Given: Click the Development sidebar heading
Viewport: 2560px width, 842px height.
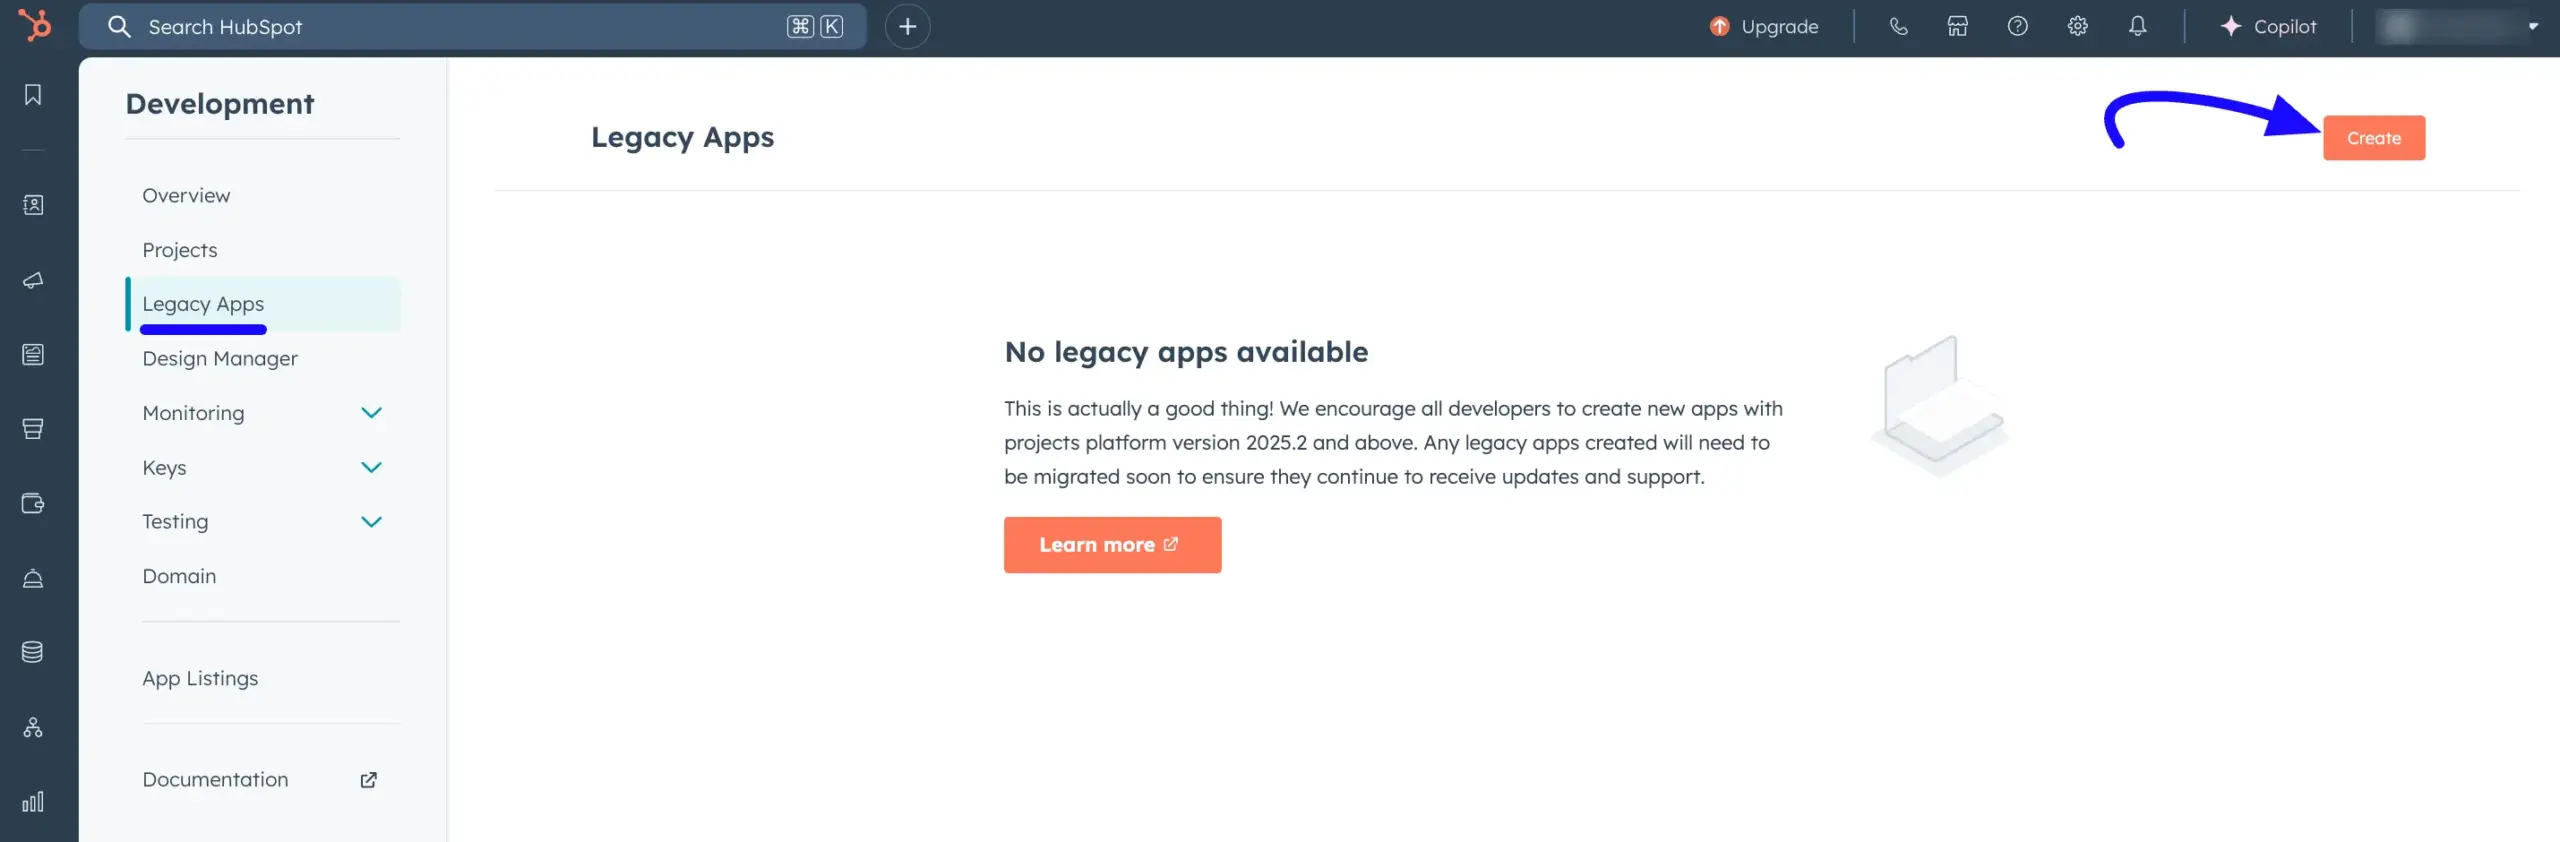Looking at the screenshot, I should click(x=220, y=104).
